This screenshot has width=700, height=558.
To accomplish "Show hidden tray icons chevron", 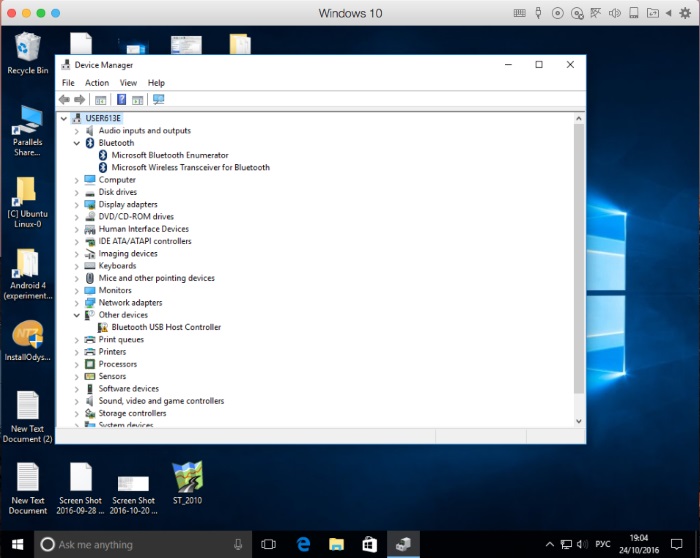I will [550, 545].
